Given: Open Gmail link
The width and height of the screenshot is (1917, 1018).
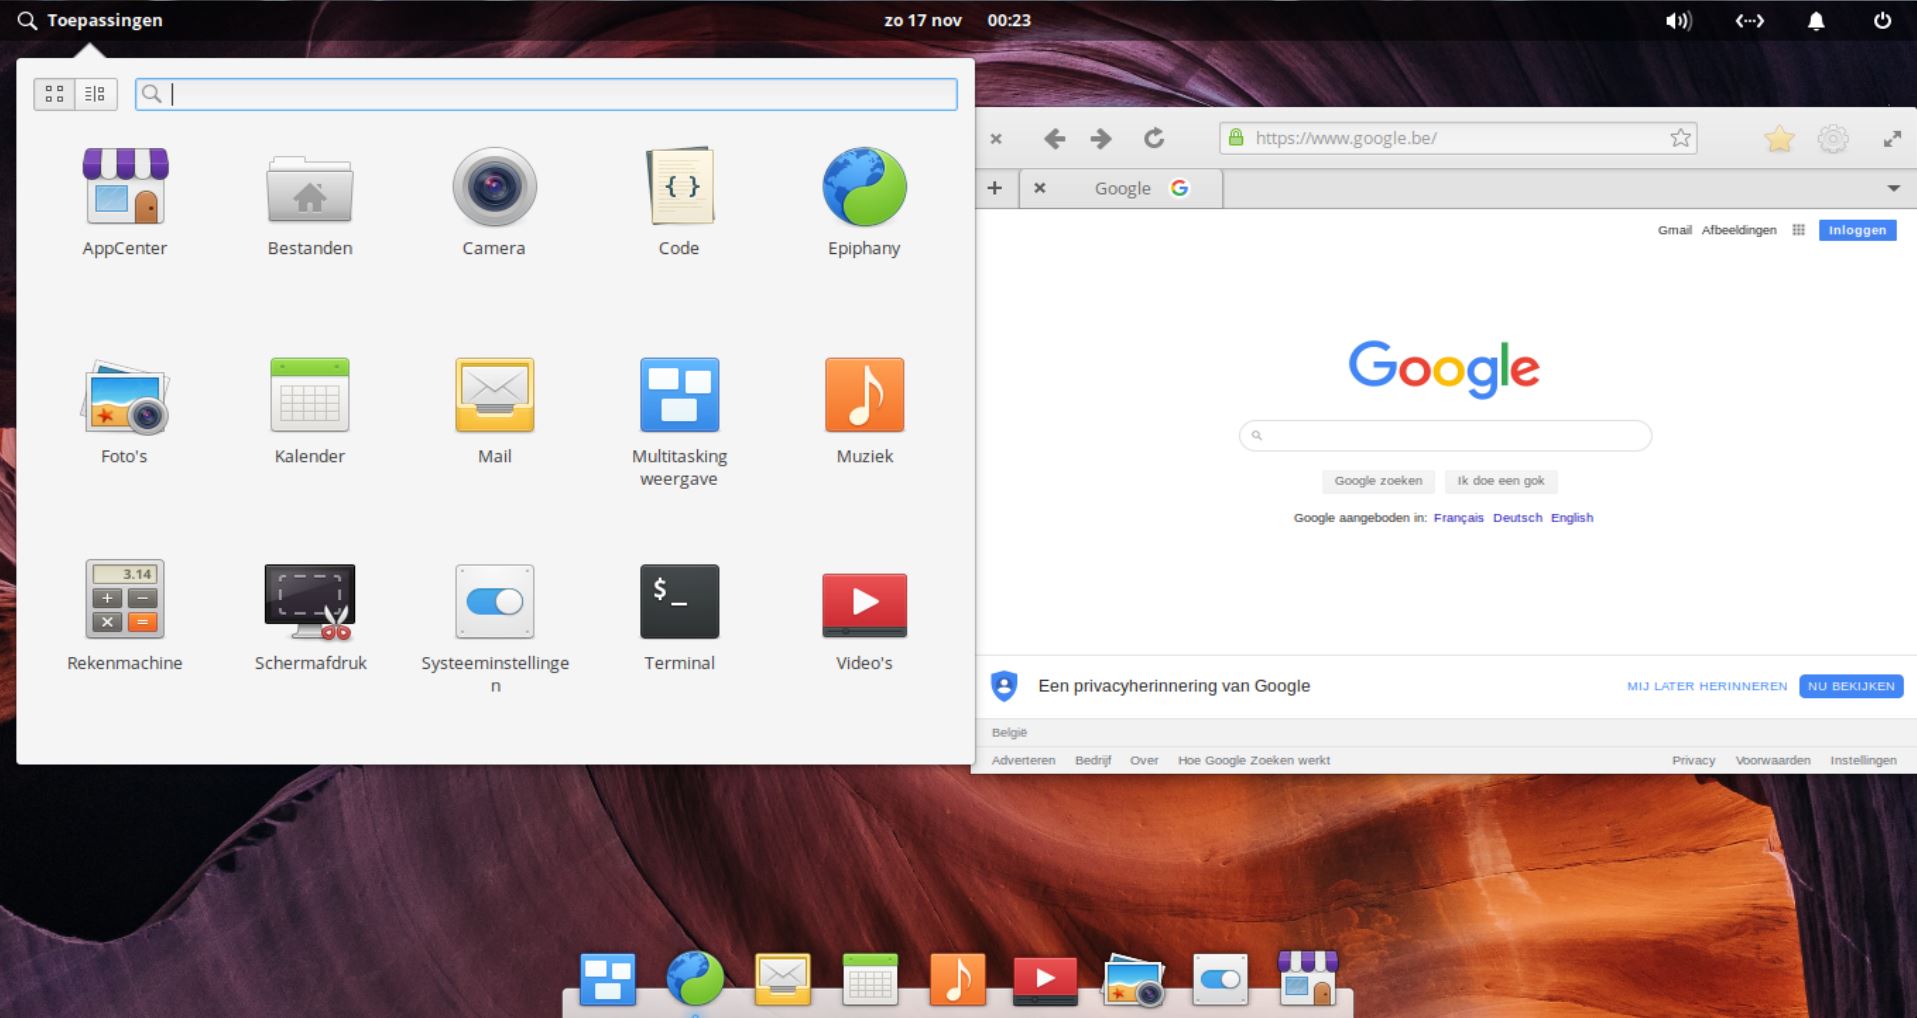Looking at the screenshot, I should 1674,230.
